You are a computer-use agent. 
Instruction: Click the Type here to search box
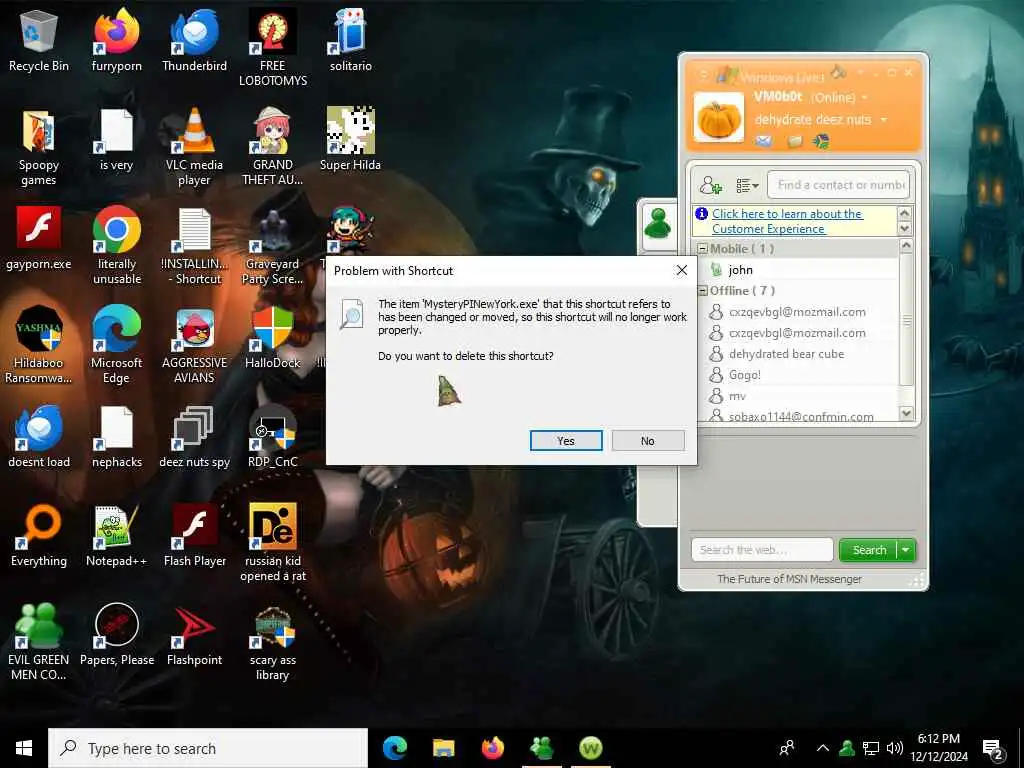pos(208,748)
